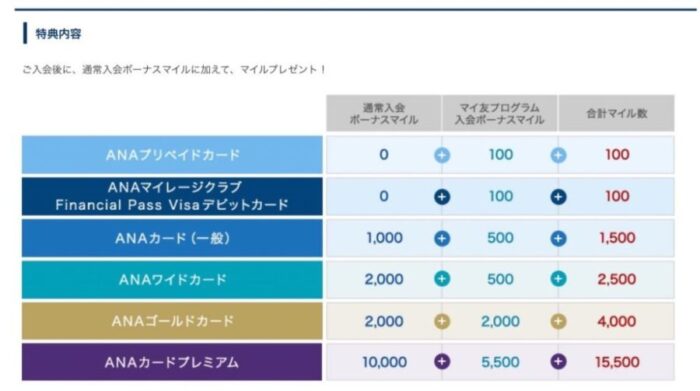Click the 通常入会ボーナスマイル column header
The image size is (700, 391).
pyautogui.click(x=383, y=113)
